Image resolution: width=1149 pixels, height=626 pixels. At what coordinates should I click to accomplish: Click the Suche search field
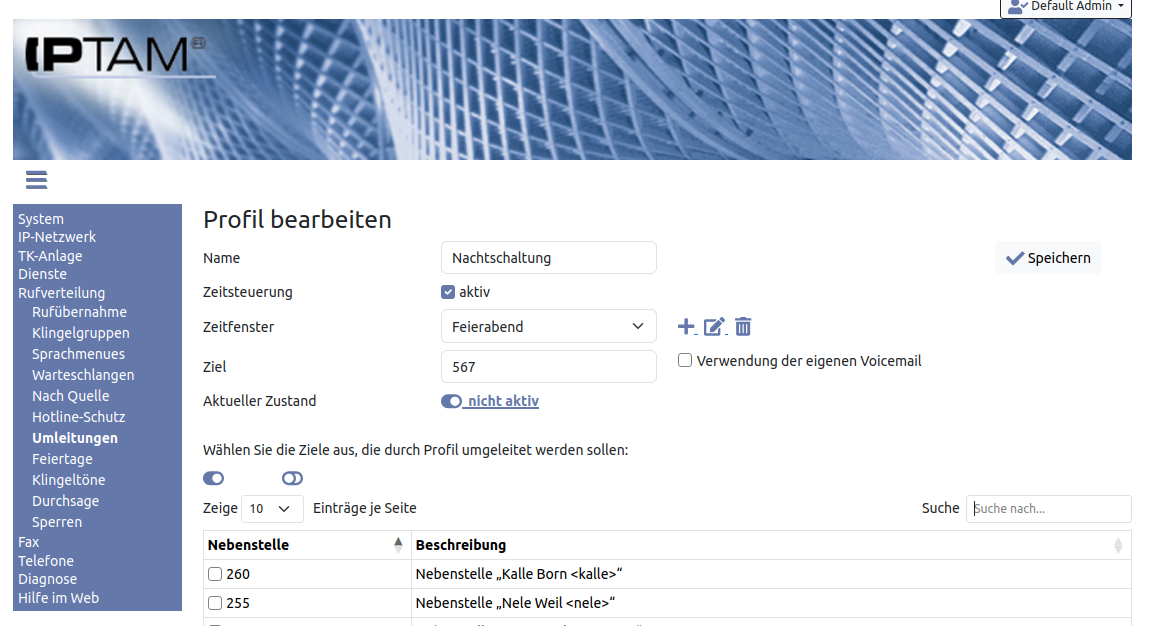1048,508
